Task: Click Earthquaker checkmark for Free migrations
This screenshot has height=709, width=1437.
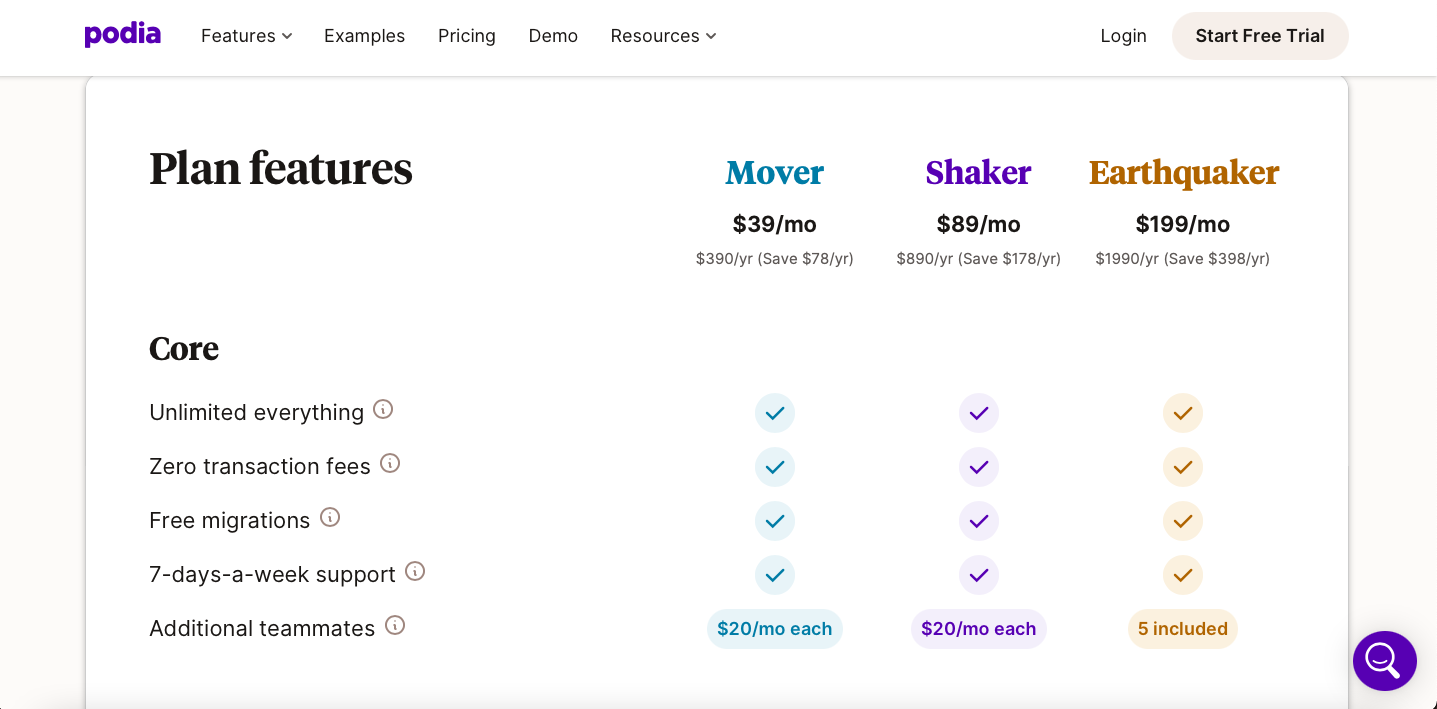Action: point(1182,521)
